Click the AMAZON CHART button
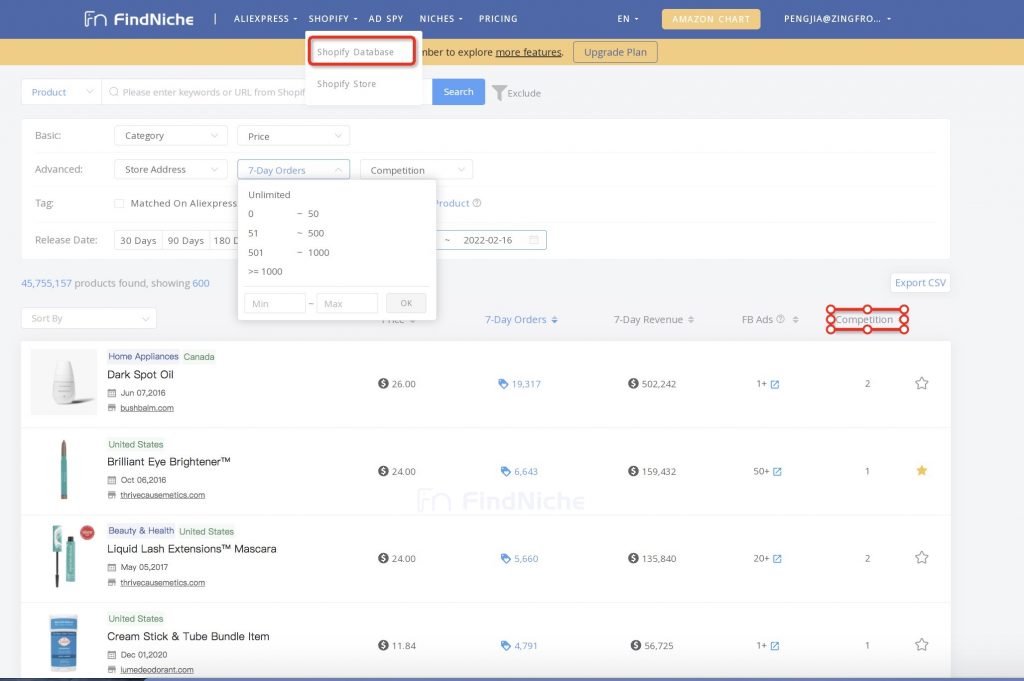This screenshot has width=1024, height=681. point(711,19)
